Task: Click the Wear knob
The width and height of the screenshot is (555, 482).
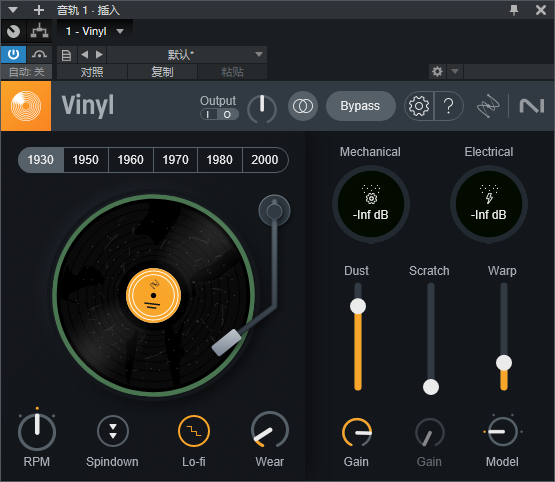Action: point(270,430)
